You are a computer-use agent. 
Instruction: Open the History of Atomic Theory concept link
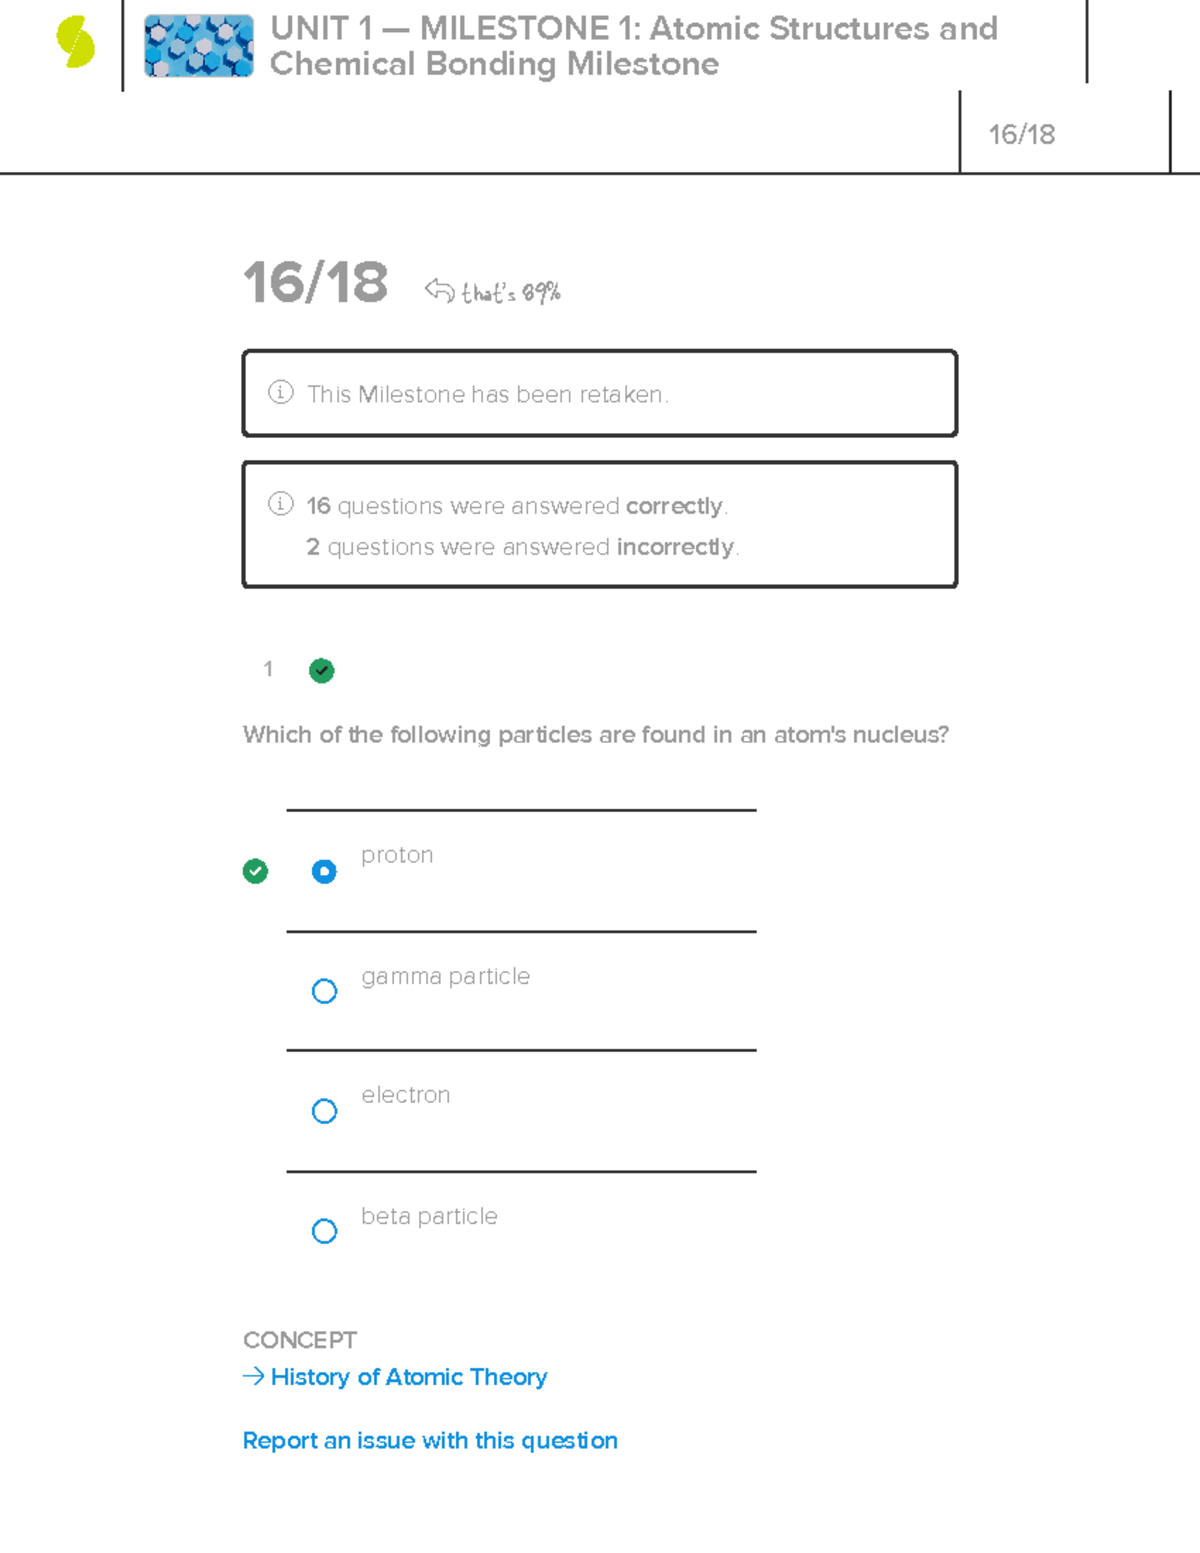(x=408, y=1377)
